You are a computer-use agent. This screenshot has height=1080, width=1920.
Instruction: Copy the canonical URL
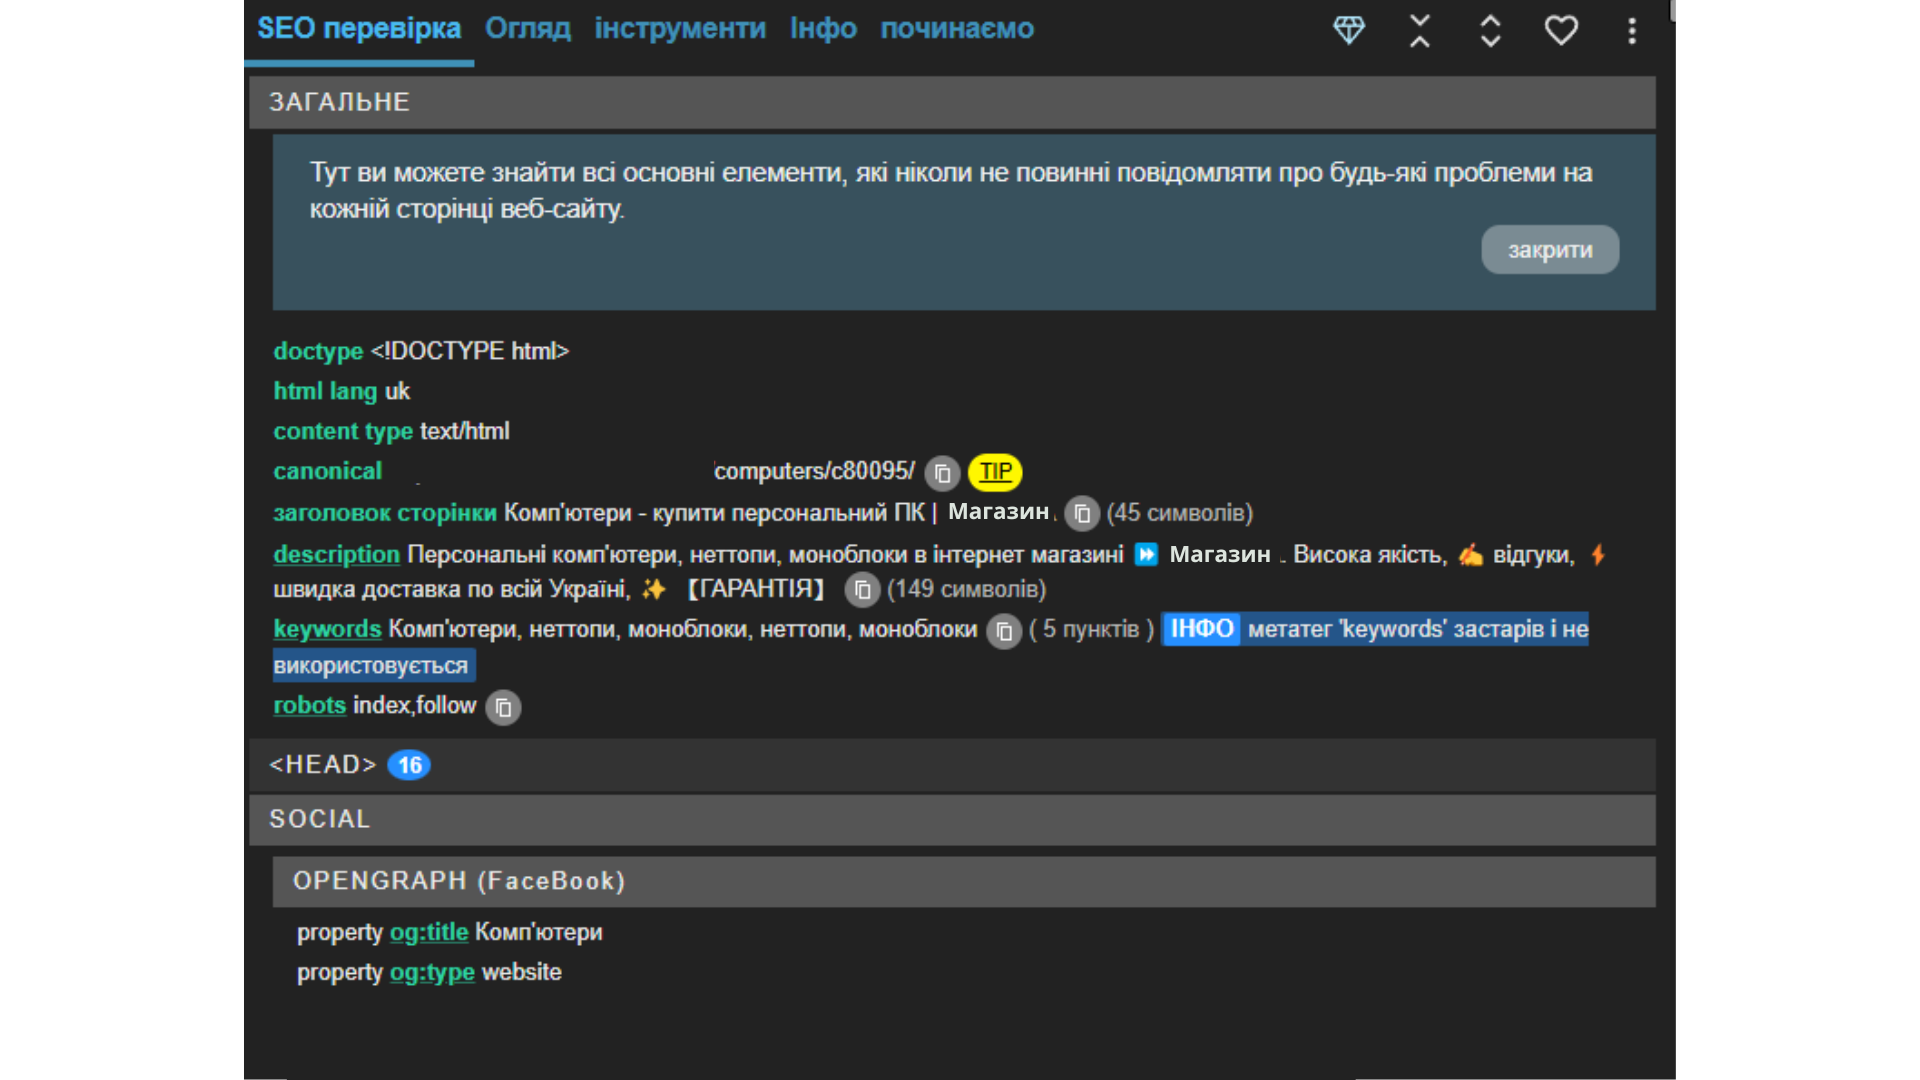pyautogui.click(x=942, y=473)
